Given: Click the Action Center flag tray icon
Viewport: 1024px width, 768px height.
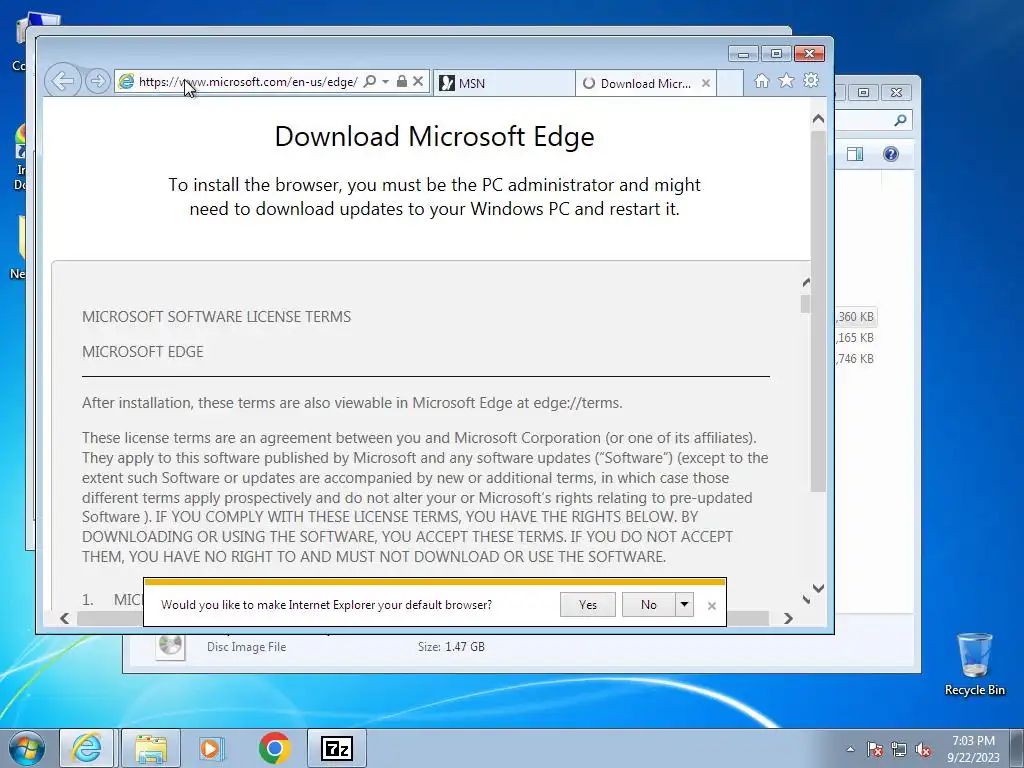Looking at the screenshot, I should [x=875, y=749].
